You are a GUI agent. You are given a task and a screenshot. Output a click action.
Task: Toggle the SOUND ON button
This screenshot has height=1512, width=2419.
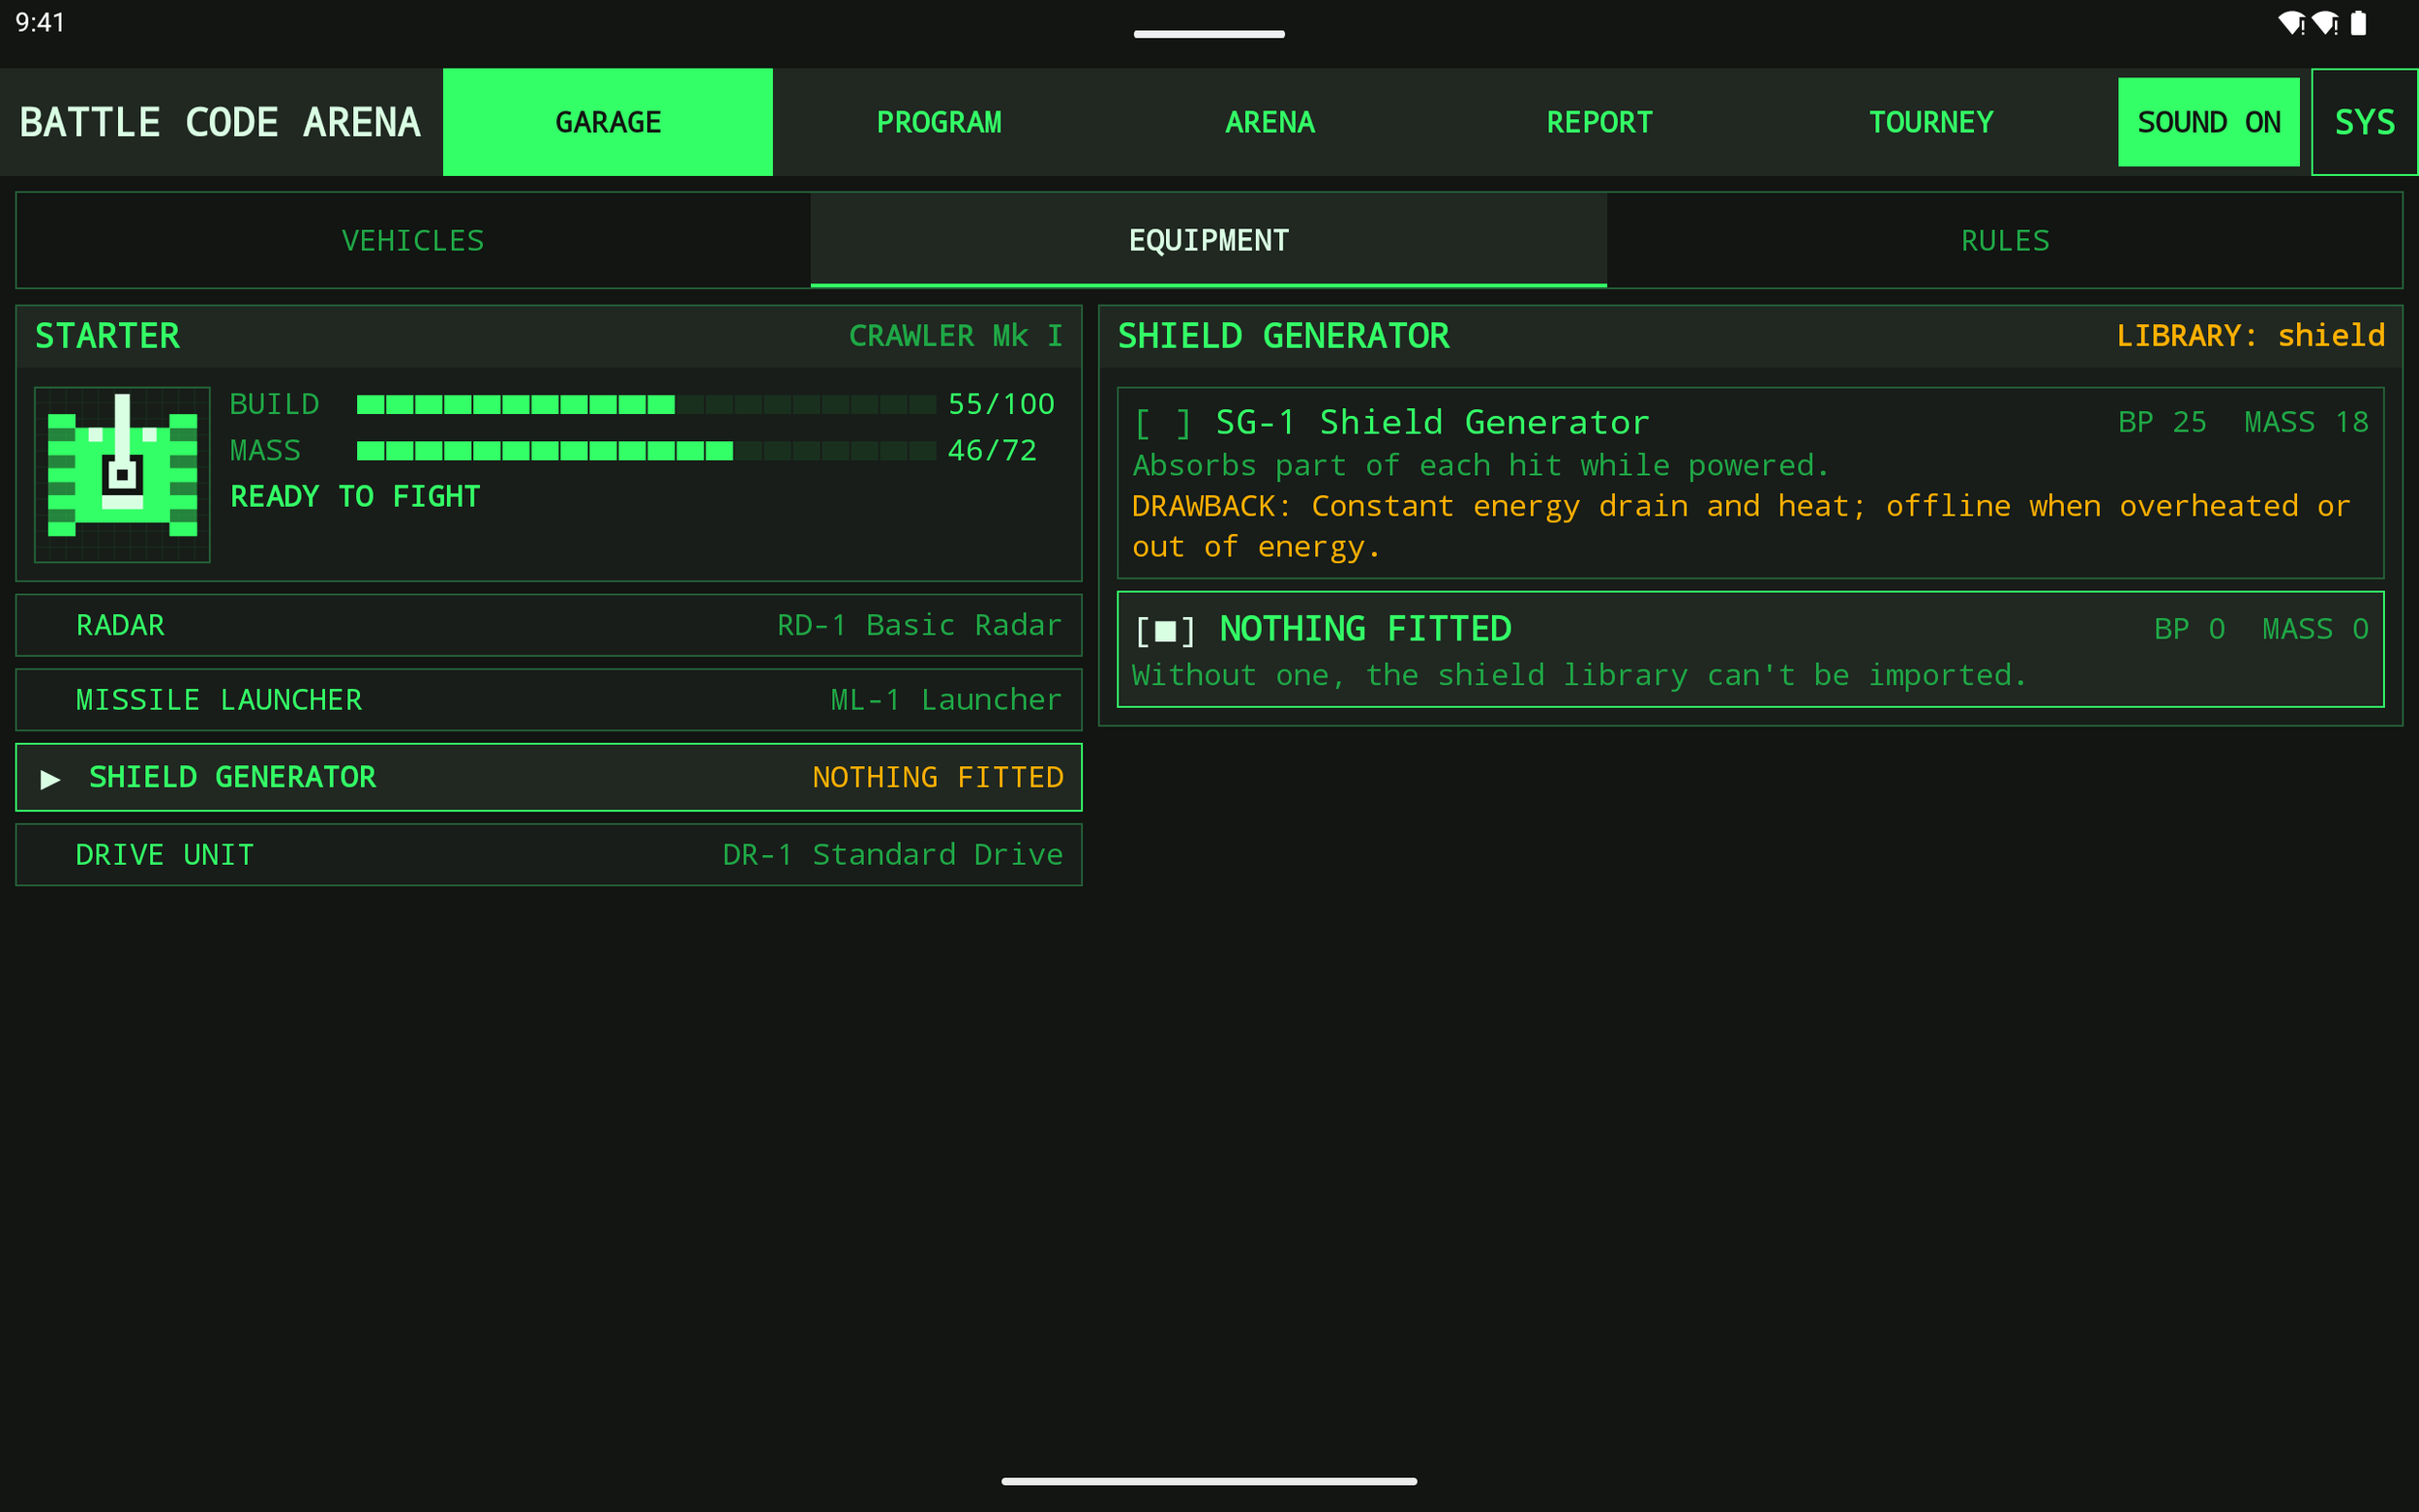[2208, 122]
